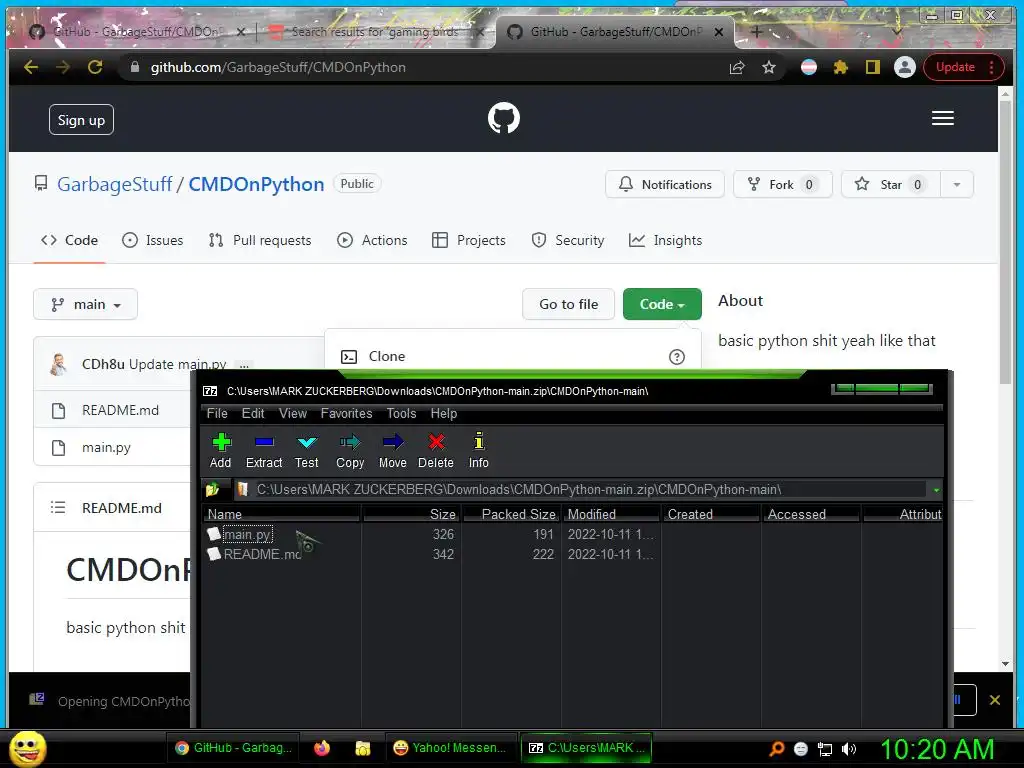1024x768 pixels.
Task: Open the file explorer taskbar icon
Action: (362, 748)
